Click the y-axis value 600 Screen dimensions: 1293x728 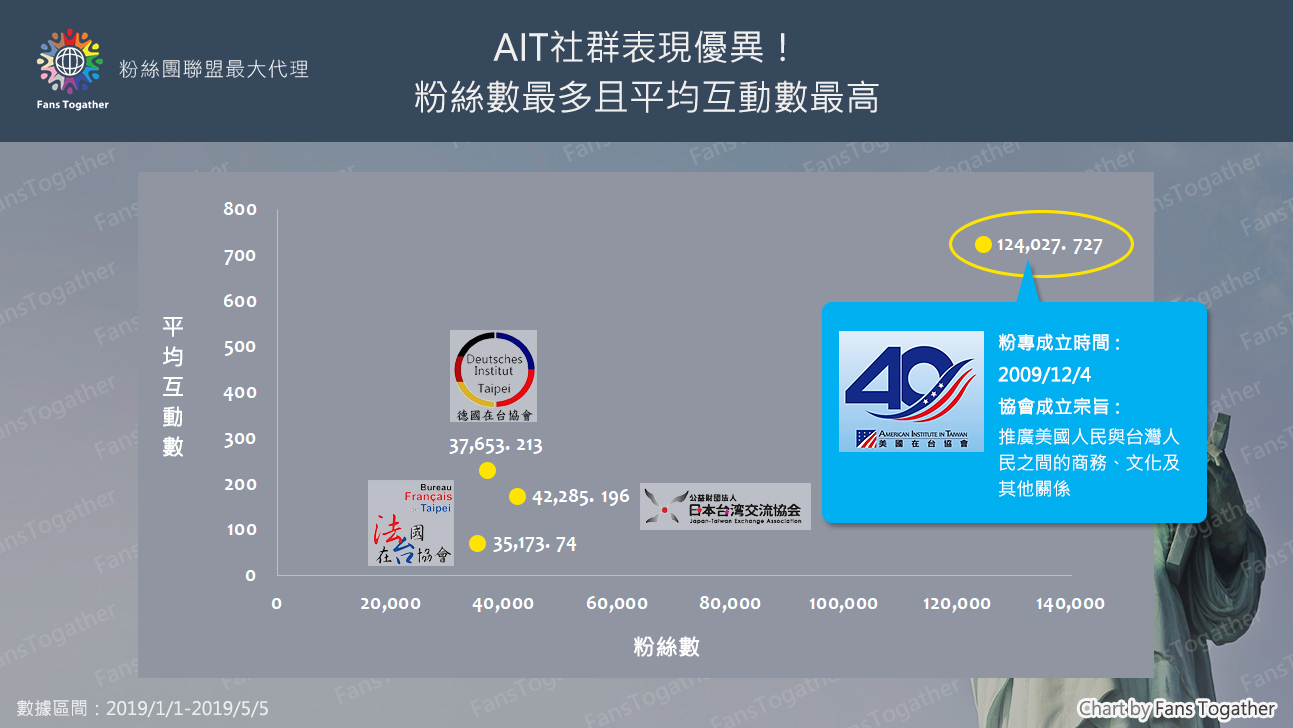tap(241, 301)
